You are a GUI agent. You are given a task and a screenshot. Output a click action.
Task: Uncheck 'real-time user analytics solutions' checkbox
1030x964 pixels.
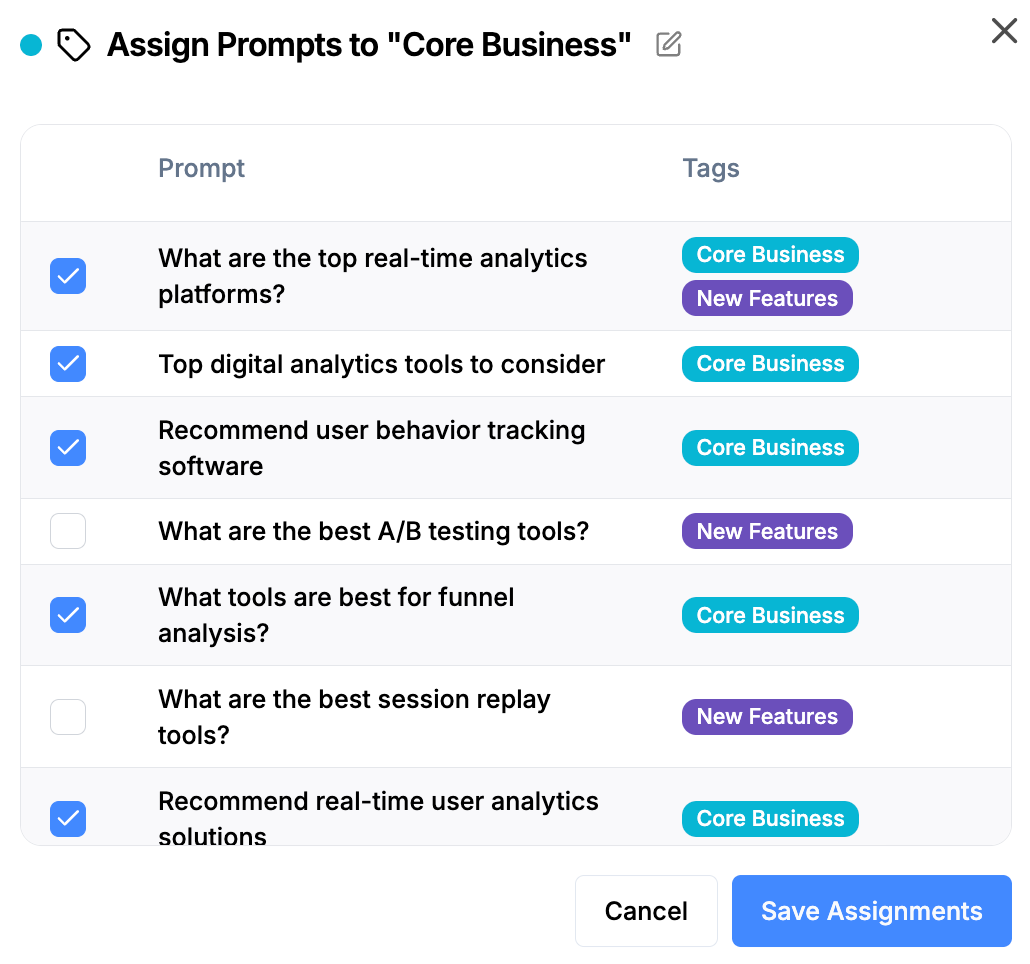point(68,819)
